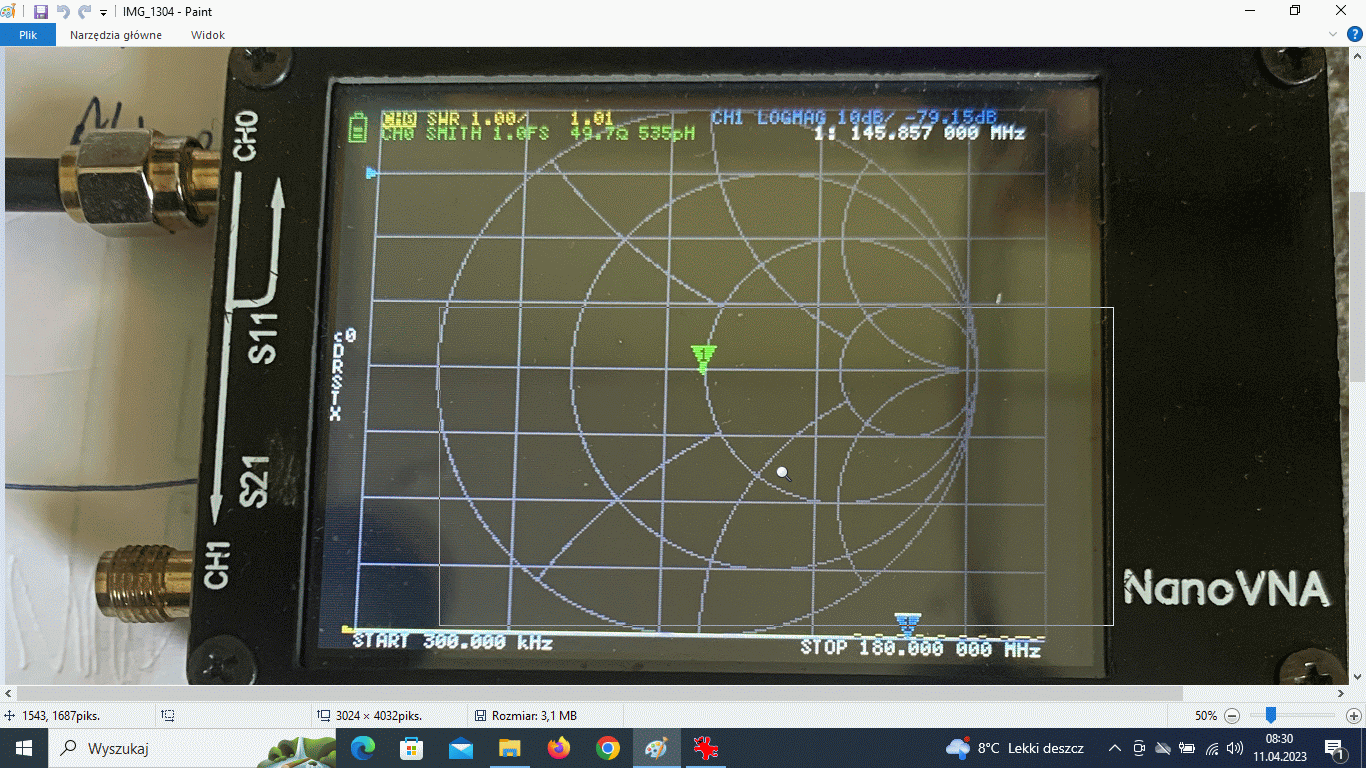This screenshot has height=768, width=1366.
Task: Switch to the Narzędzia główne tab
Action: pyautogui.click(x=116, y=35)
